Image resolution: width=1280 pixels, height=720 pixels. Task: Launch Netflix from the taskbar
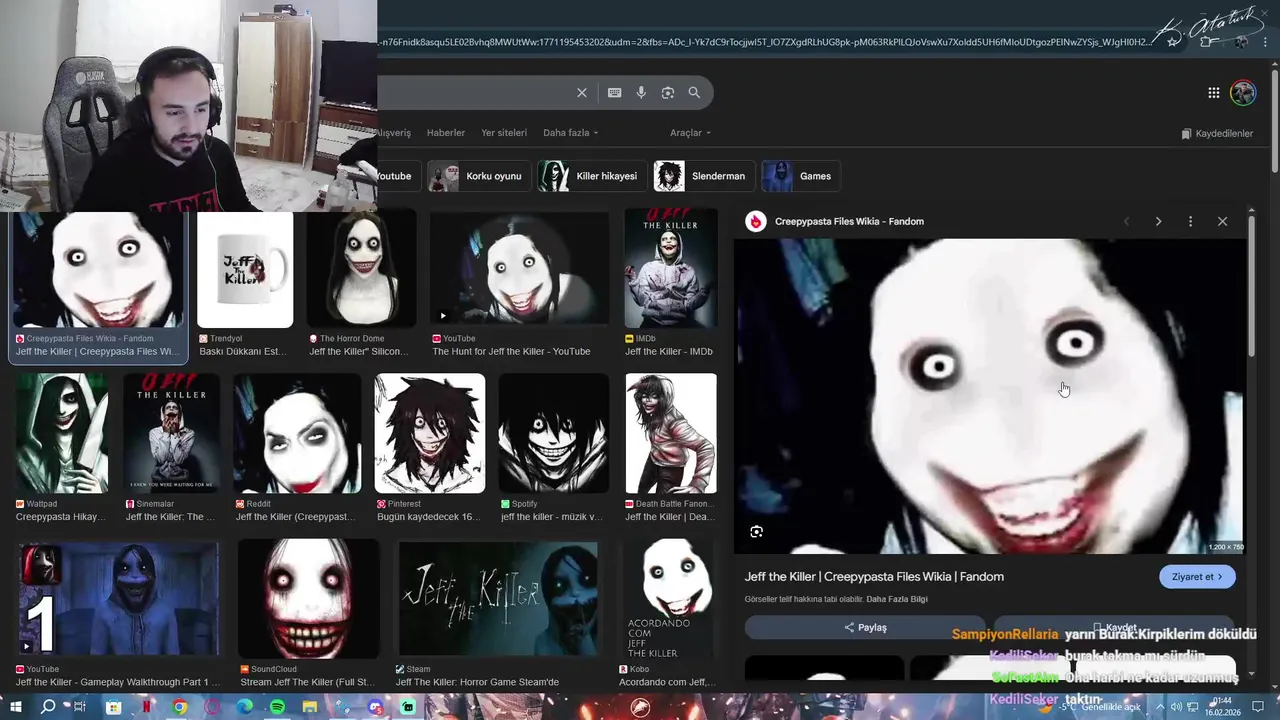tap(147, 707)
